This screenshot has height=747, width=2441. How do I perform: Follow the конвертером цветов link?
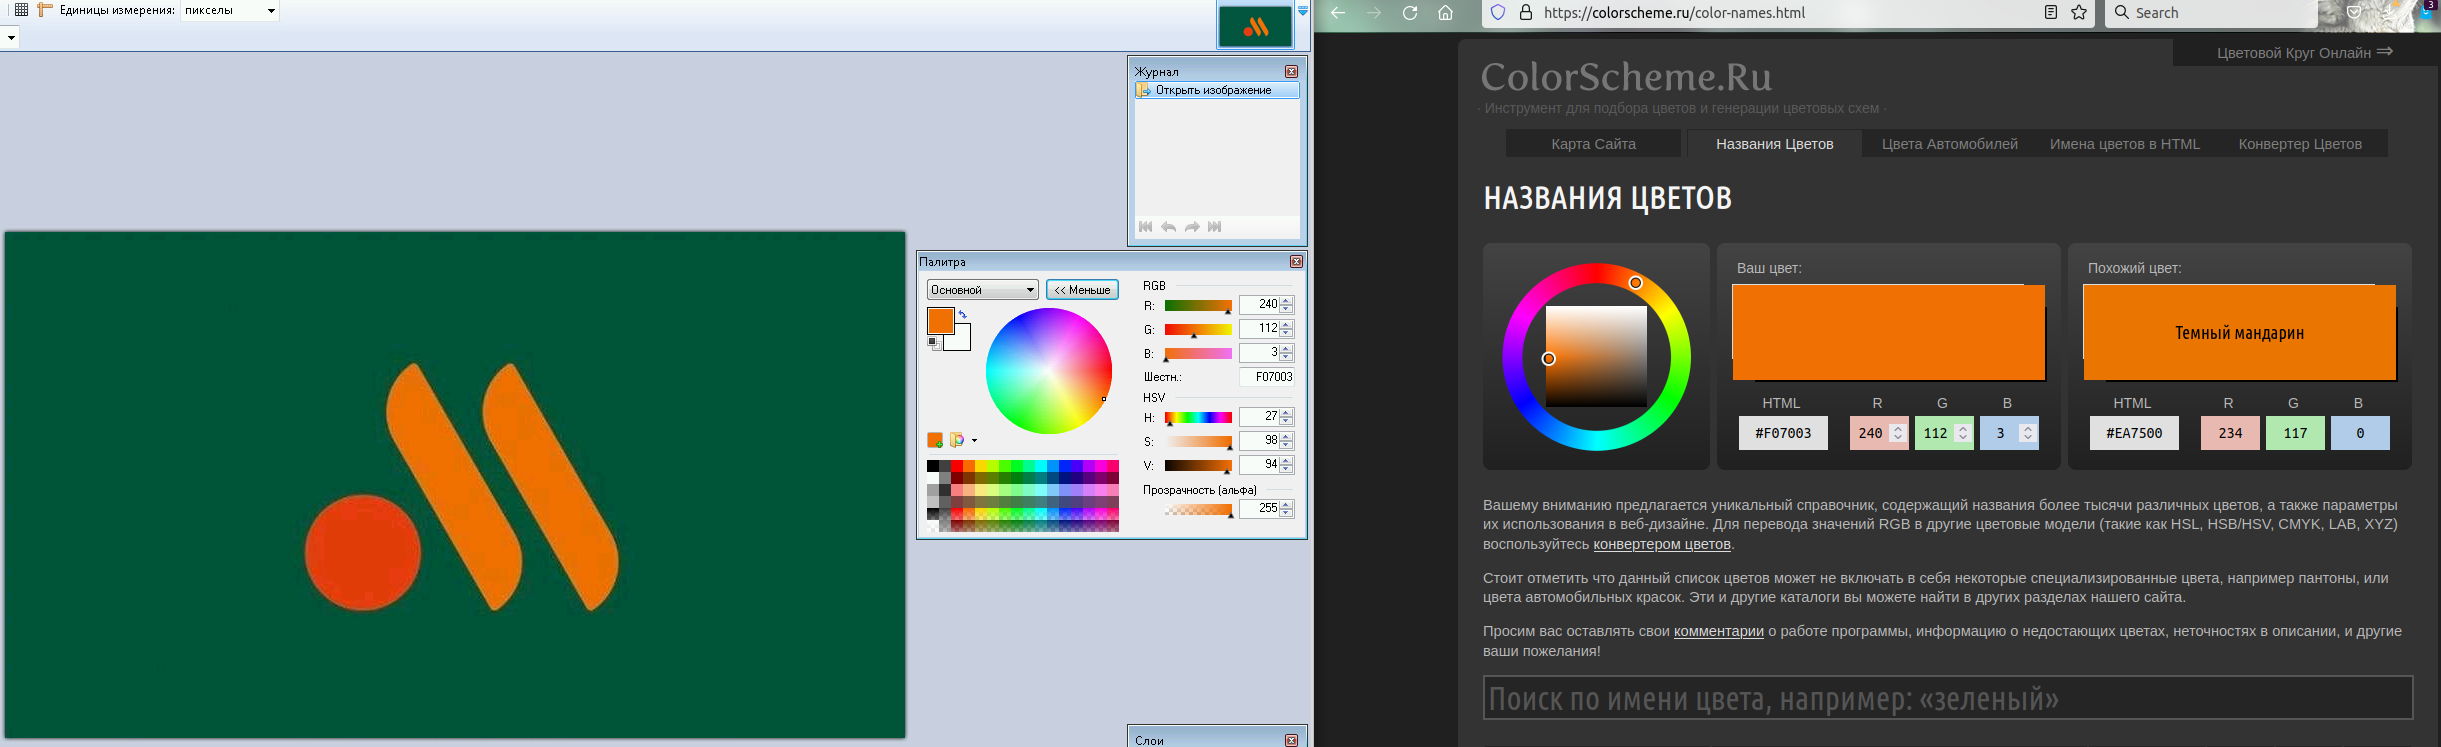click(1662, 544)
